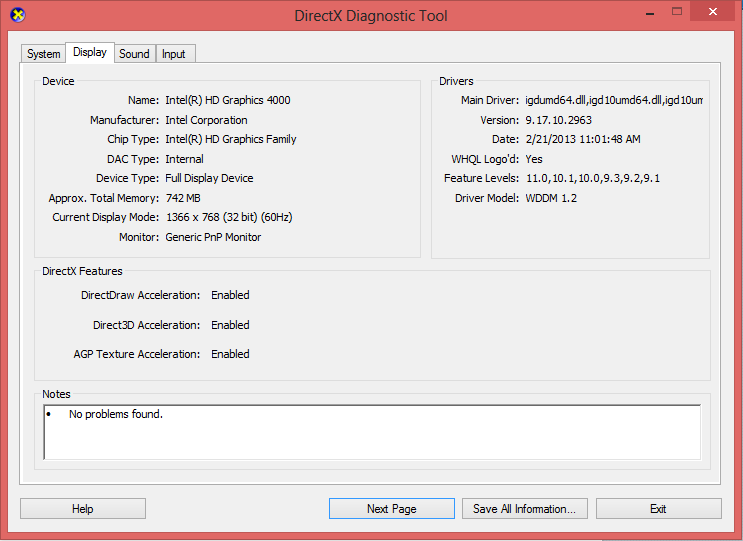The image size is (743, 541).
Task: Switch to the System tab
Action: (x=43, y=54)
